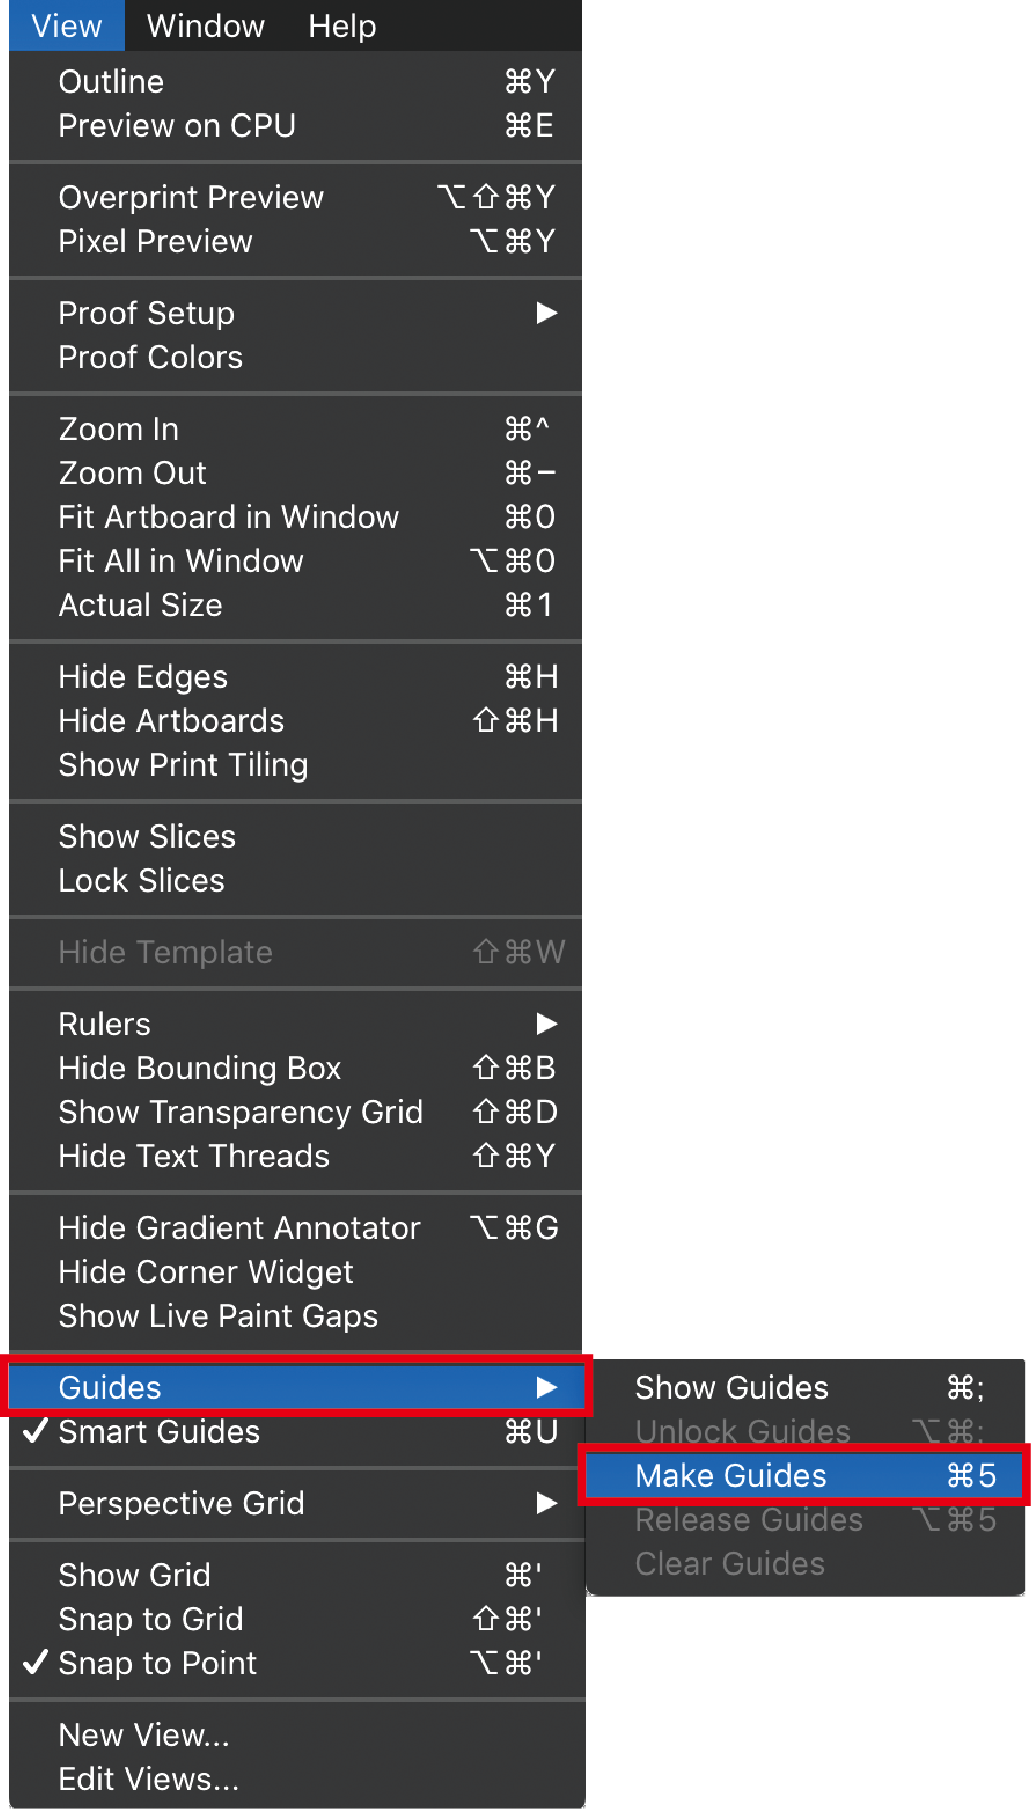Enable Overprint Preview
The image size is (1031, 1809).
point(191,198)
